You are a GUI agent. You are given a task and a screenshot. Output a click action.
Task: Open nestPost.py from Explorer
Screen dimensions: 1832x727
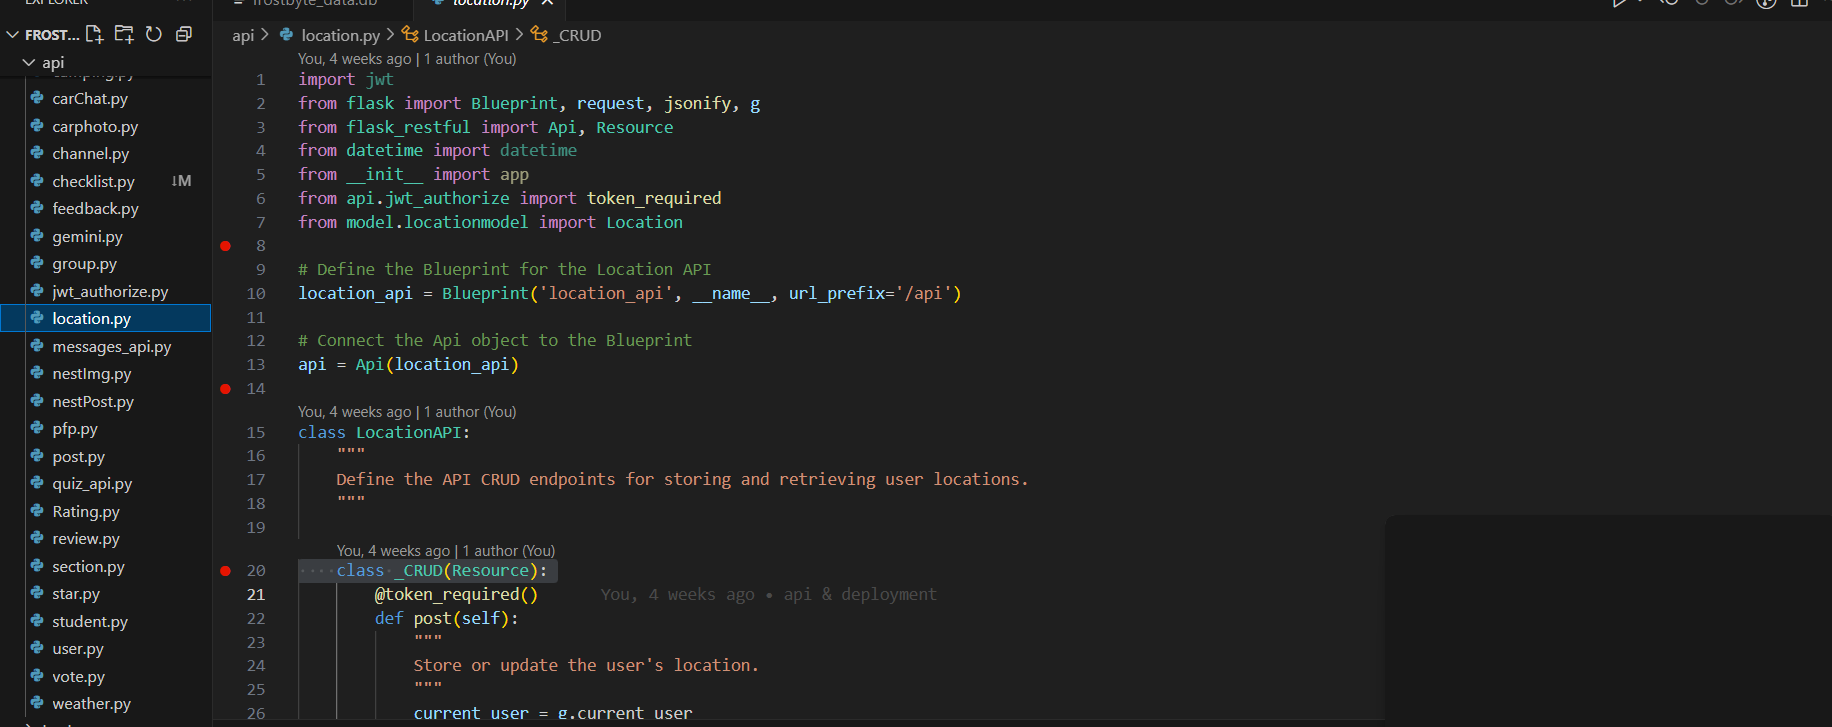pos(93,402)
